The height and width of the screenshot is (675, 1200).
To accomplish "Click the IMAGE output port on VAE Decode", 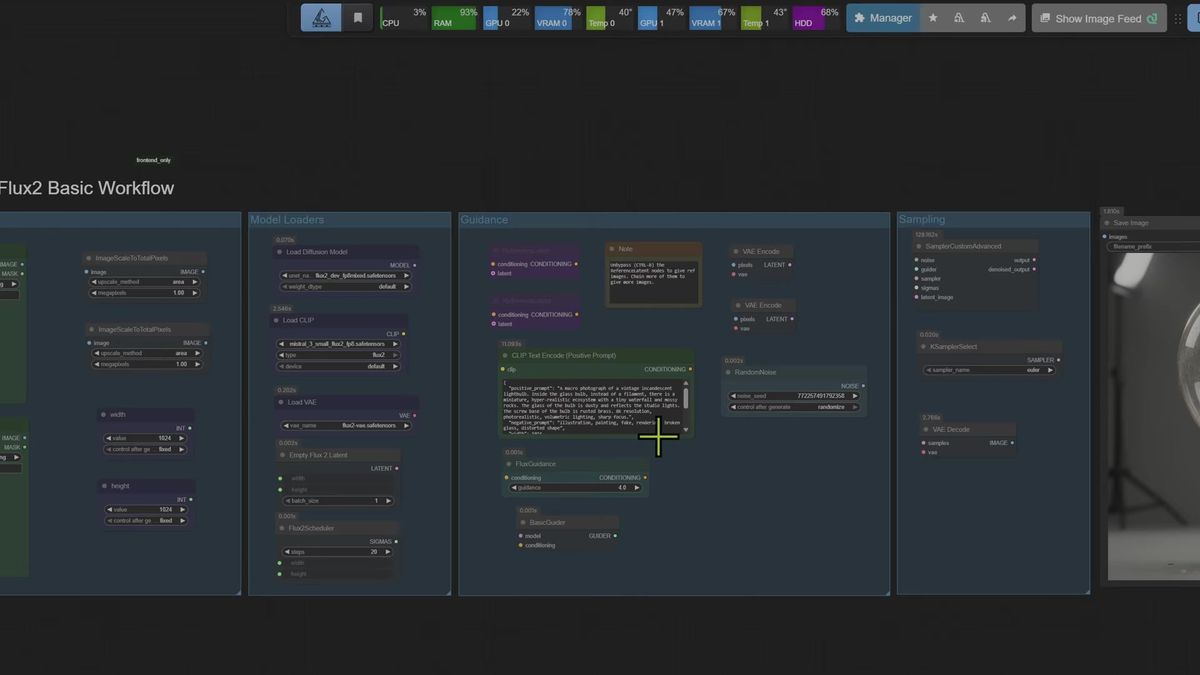I will 1012,442.
